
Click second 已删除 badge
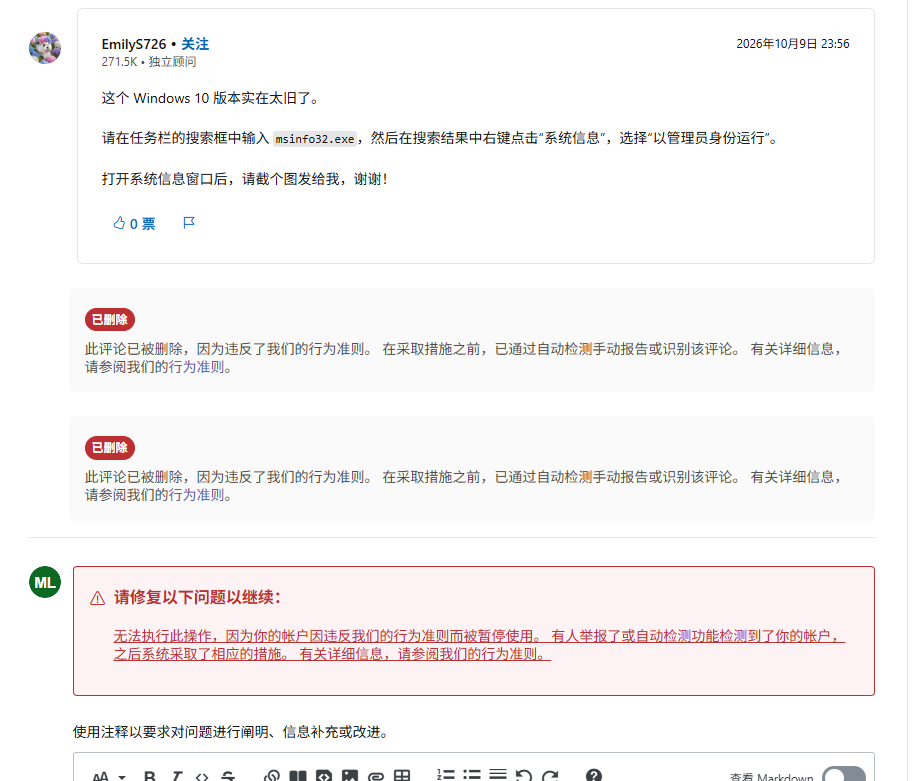[x=110, y=448]
